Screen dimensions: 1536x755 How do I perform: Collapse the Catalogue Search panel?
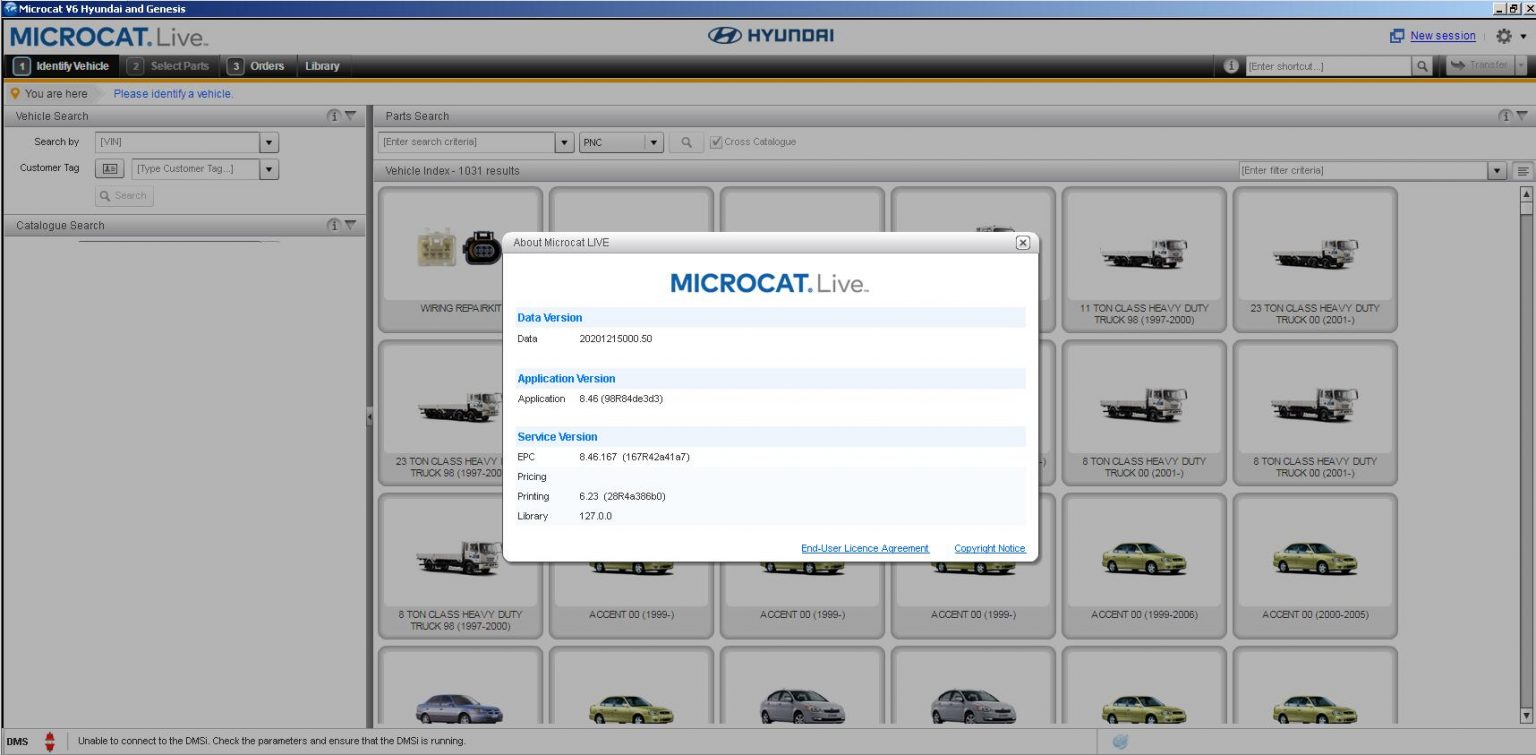349,224
